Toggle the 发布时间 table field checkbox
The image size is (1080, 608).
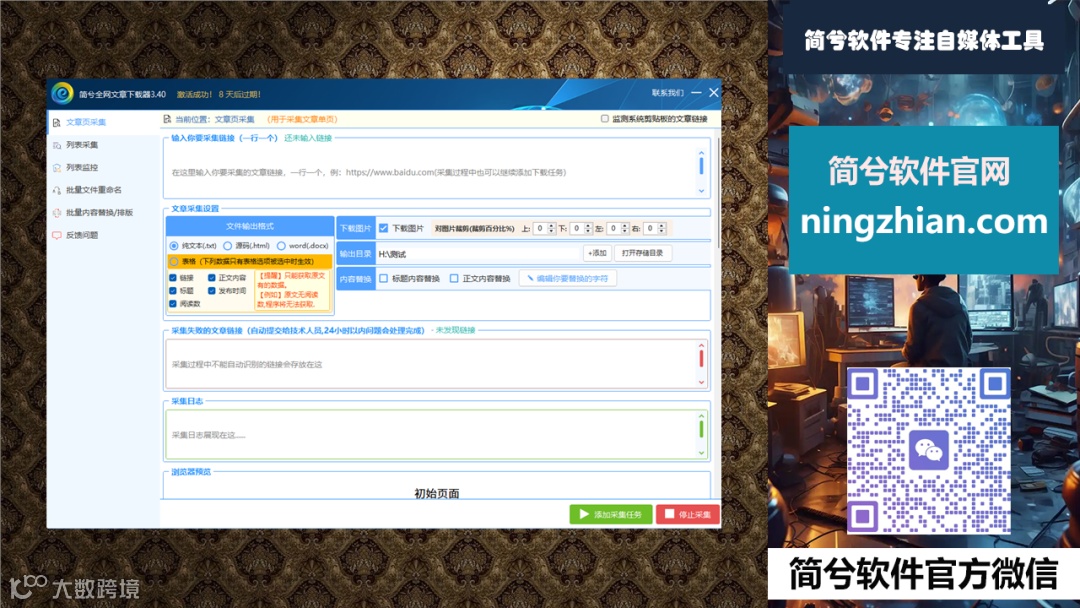pos(211,291)
